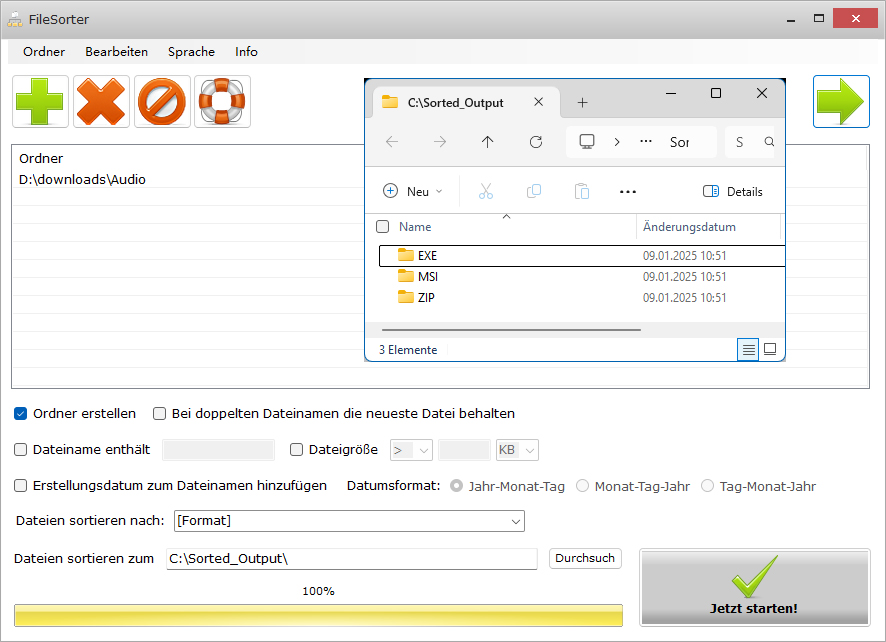886x642 pixels.
Task: Uncheck Ordner erstellen checkbox
Action: pos(20,414)
